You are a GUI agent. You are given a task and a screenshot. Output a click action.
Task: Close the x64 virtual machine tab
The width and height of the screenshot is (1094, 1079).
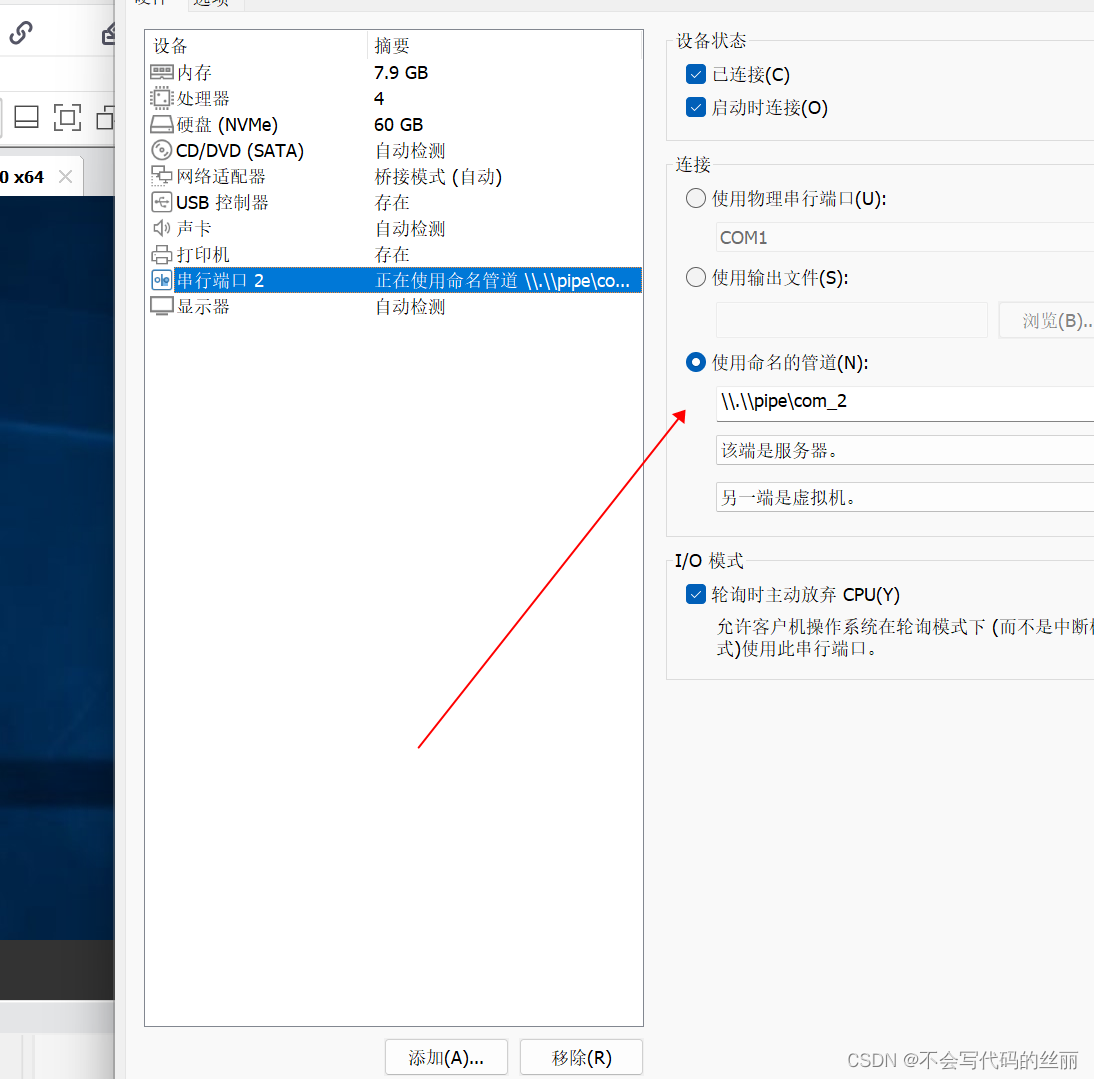[66, 177]
